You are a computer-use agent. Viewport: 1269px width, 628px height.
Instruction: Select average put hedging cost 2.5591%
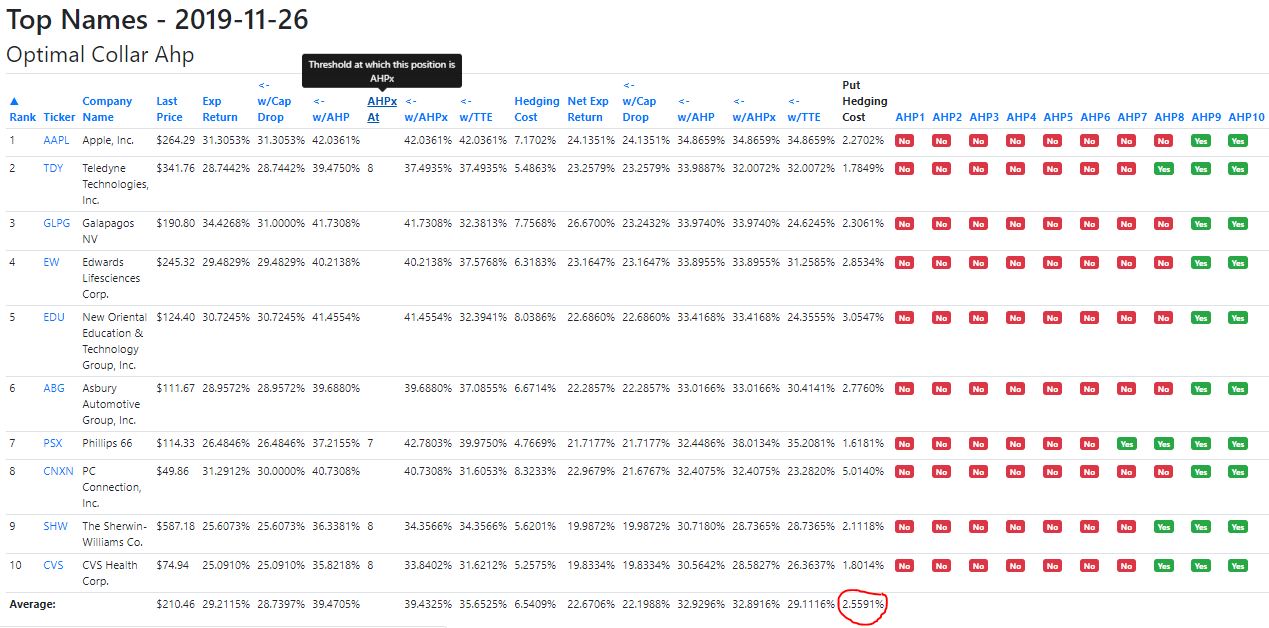[864, 604]
